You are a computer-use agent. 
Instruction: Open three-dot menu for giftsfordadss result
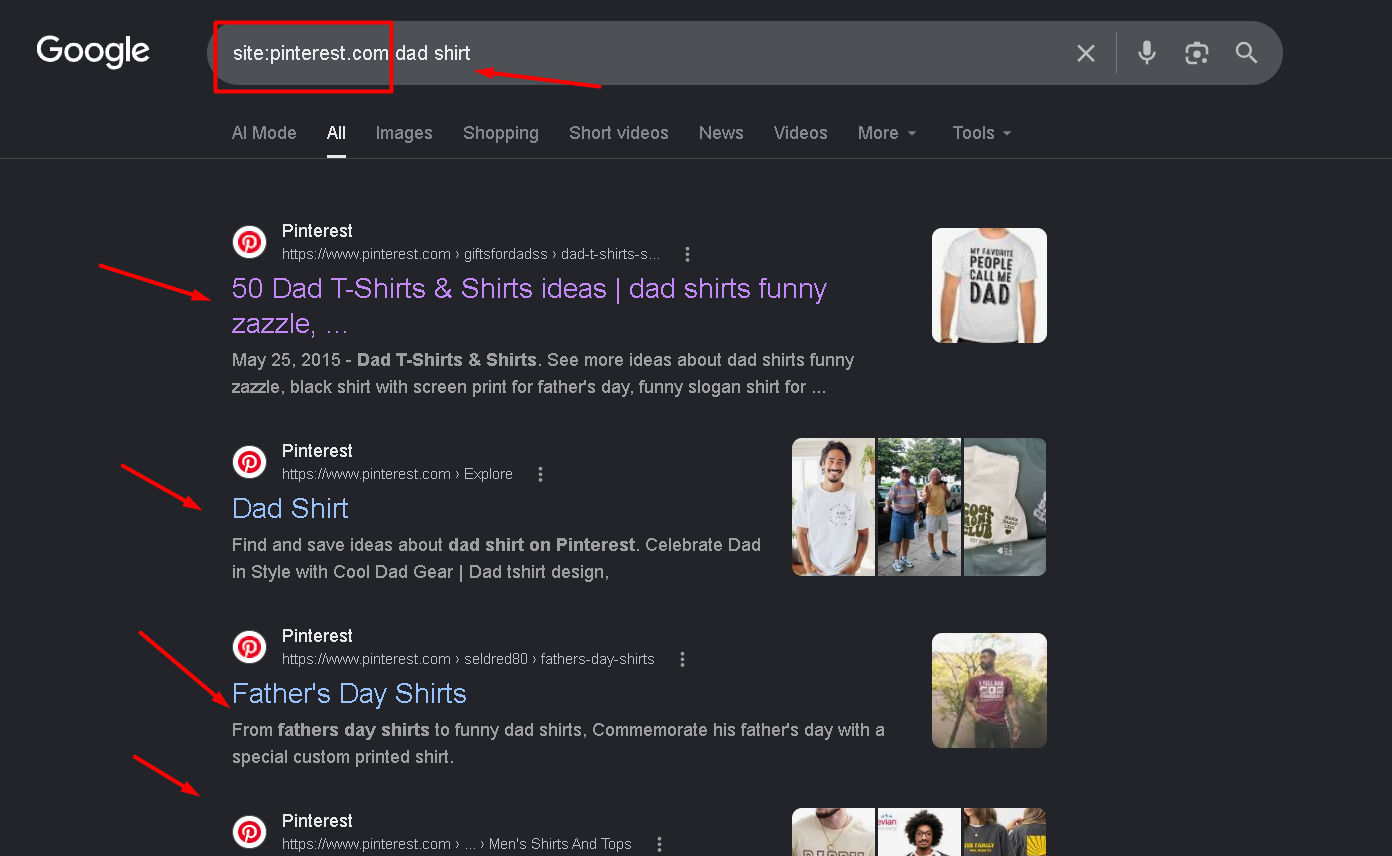[687, 254]
